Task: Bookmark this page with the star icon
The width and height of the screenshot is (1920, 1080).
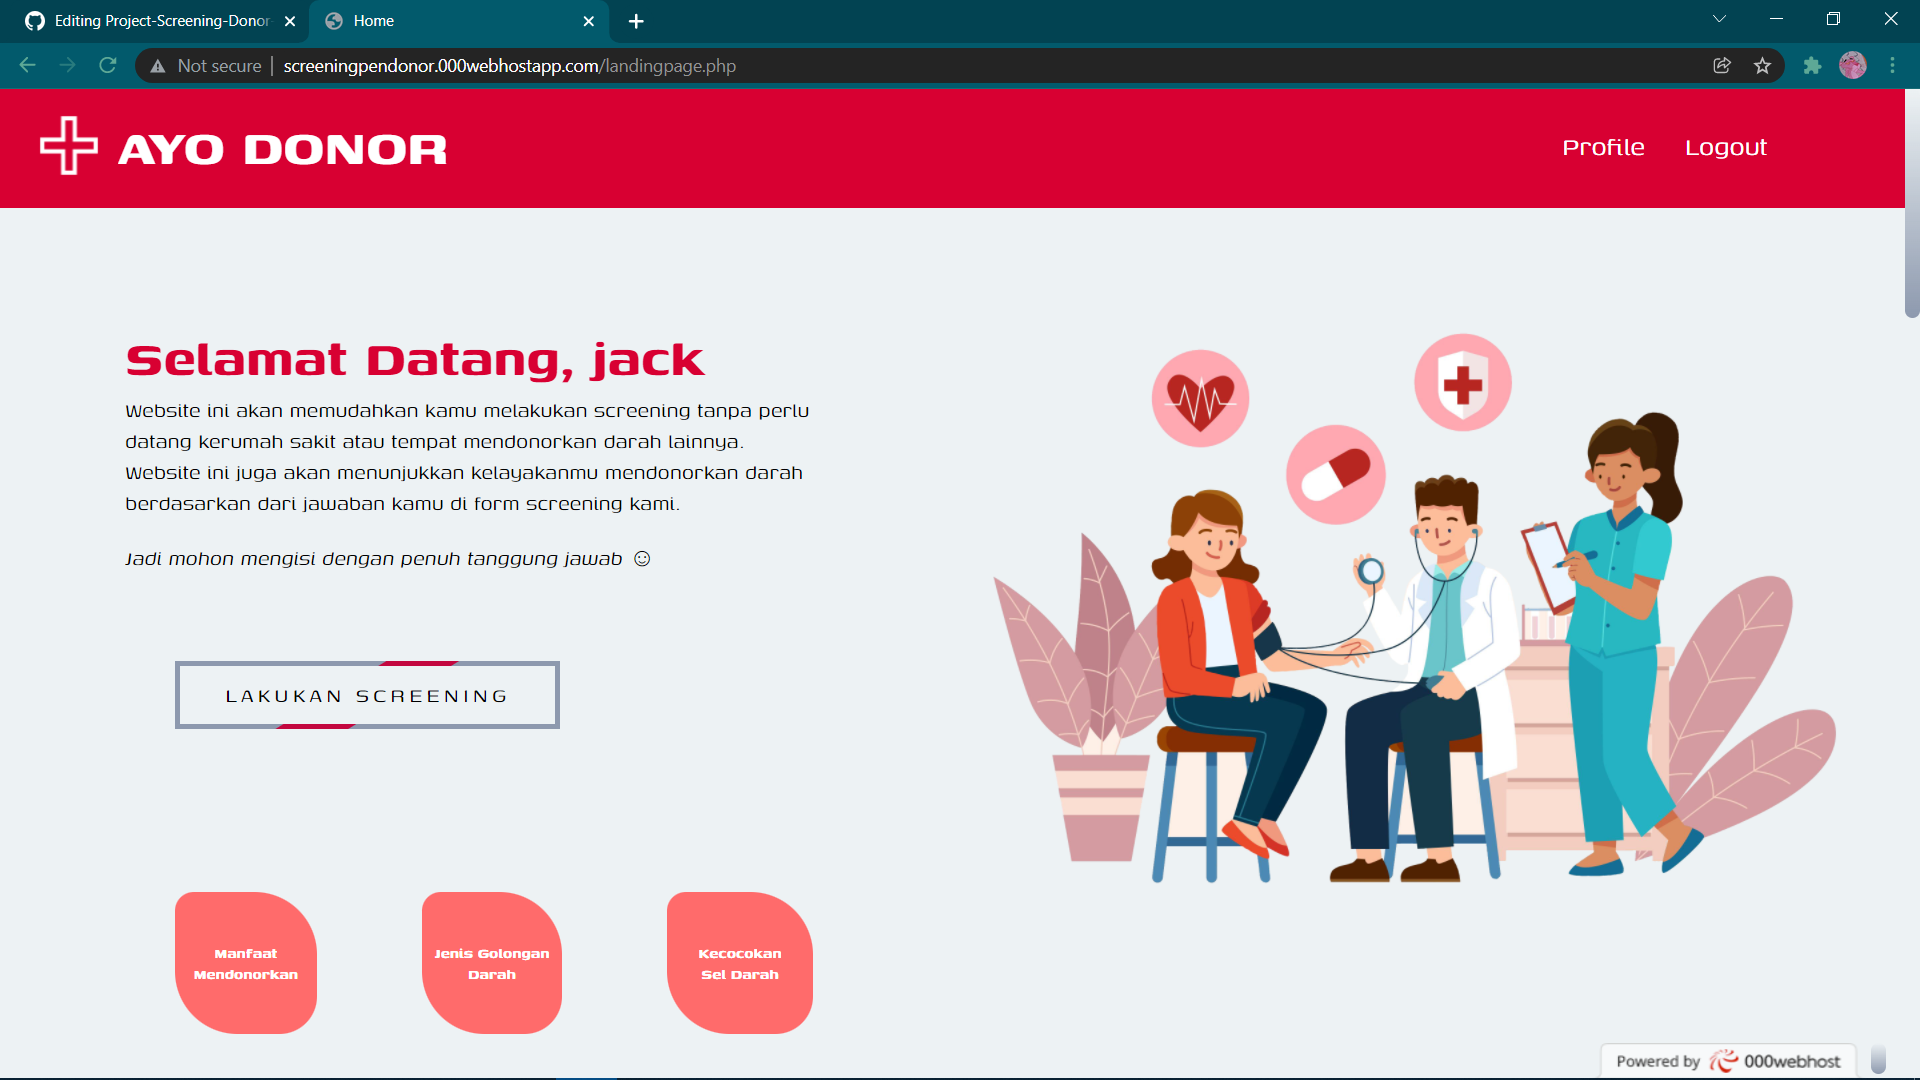Action: coord(1763,65)
